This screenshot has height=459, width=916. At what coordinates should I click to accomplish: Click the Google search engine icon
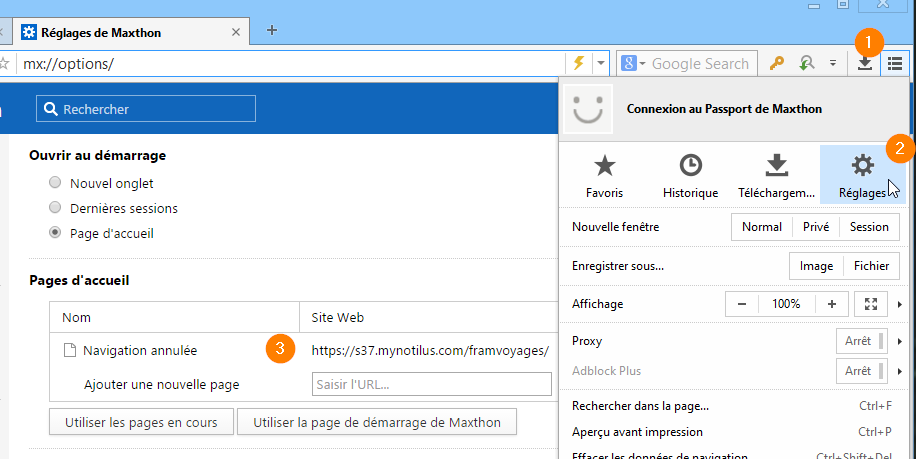click(629, 63)
